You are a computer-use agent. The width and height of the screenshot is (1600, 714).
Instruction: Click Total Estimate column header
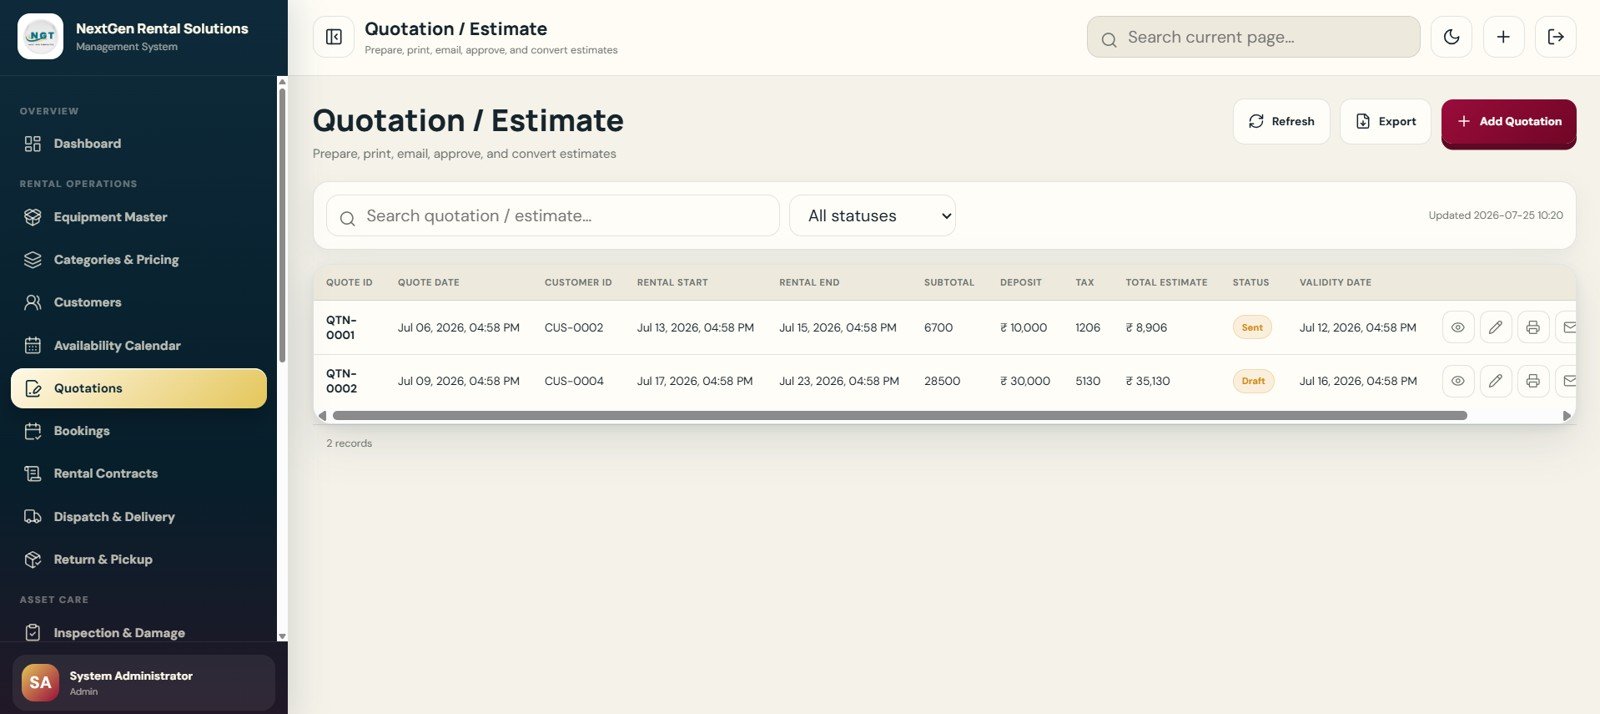click(1166, 283)
